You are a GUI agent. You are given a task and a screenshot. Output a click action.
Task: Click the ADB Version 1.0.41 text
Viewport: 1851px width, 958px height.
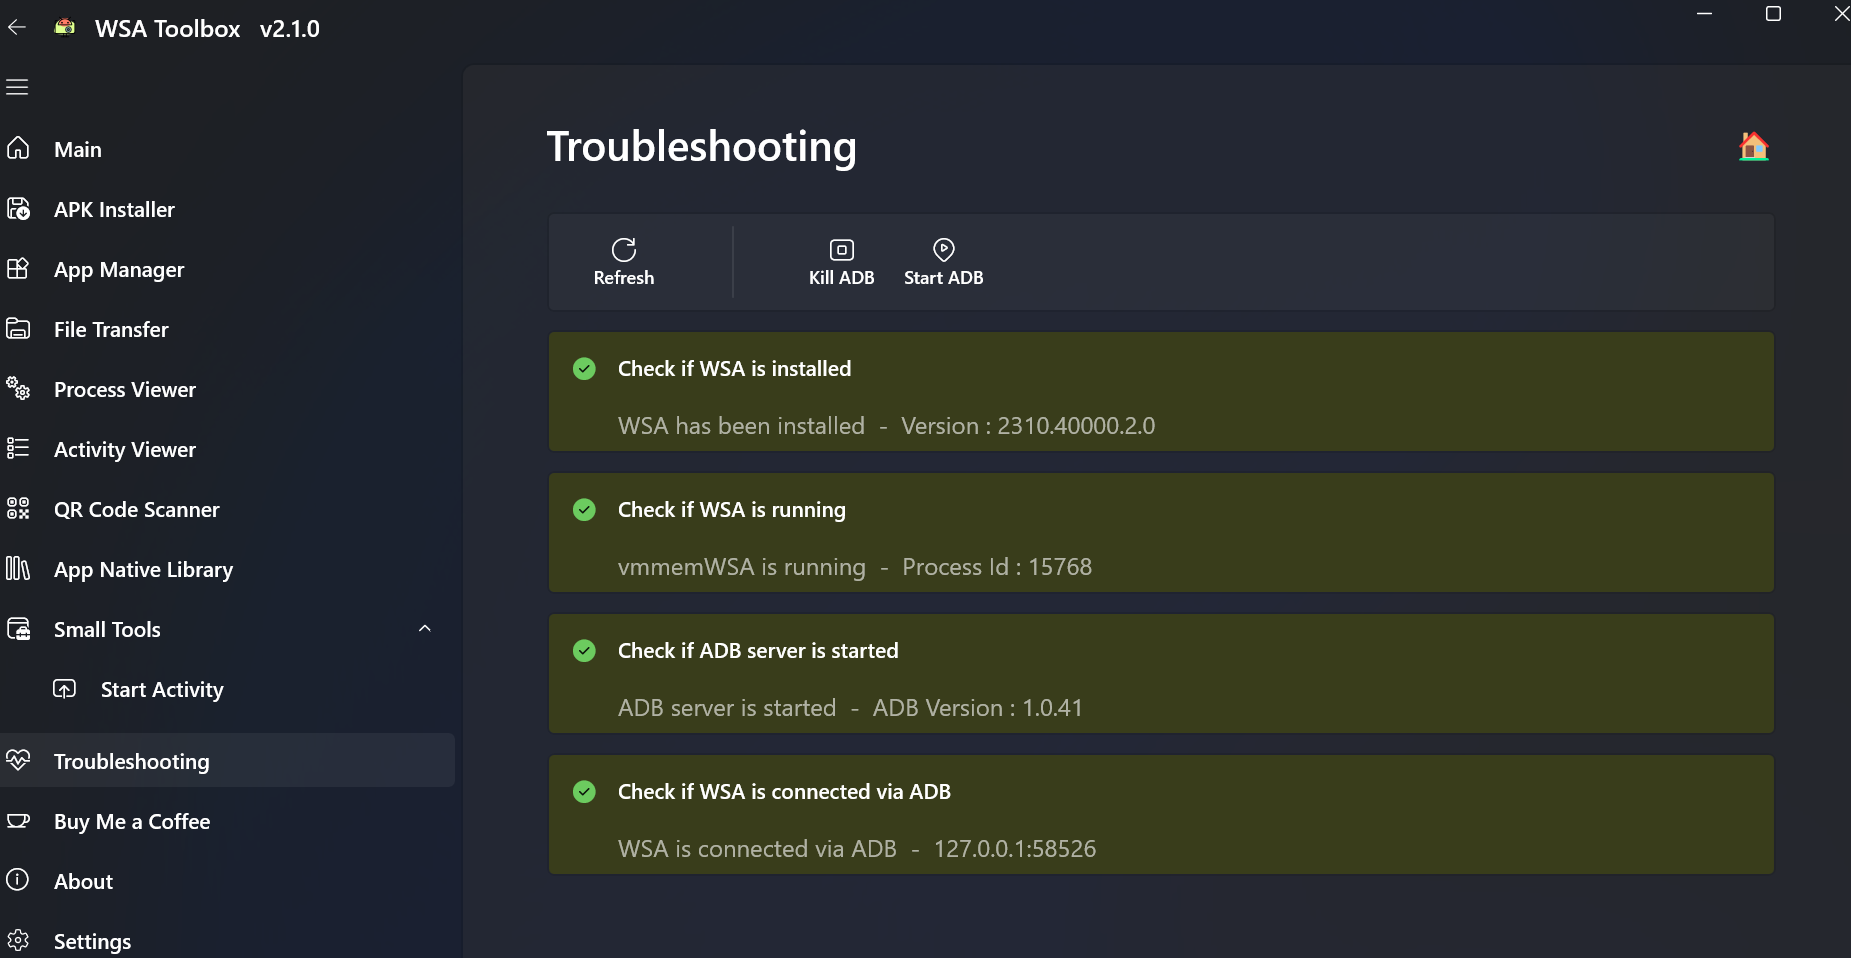click(x=978, y=708)
